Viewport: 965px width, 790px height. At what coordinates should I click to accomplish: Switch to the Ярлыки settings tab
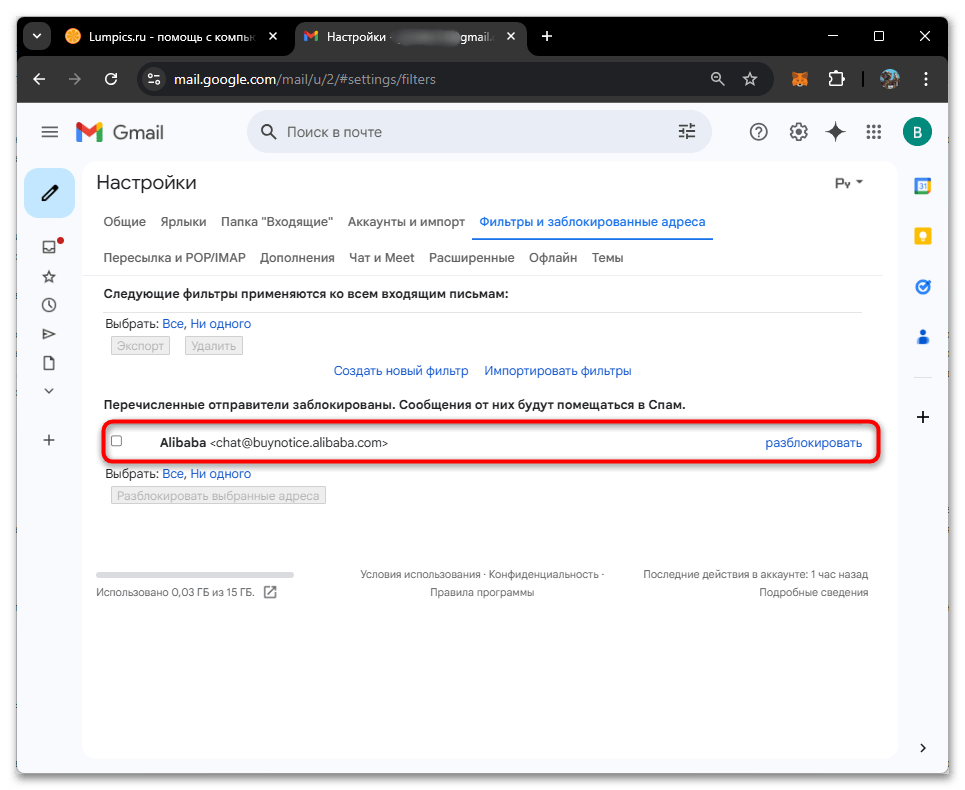coord(183,221)
